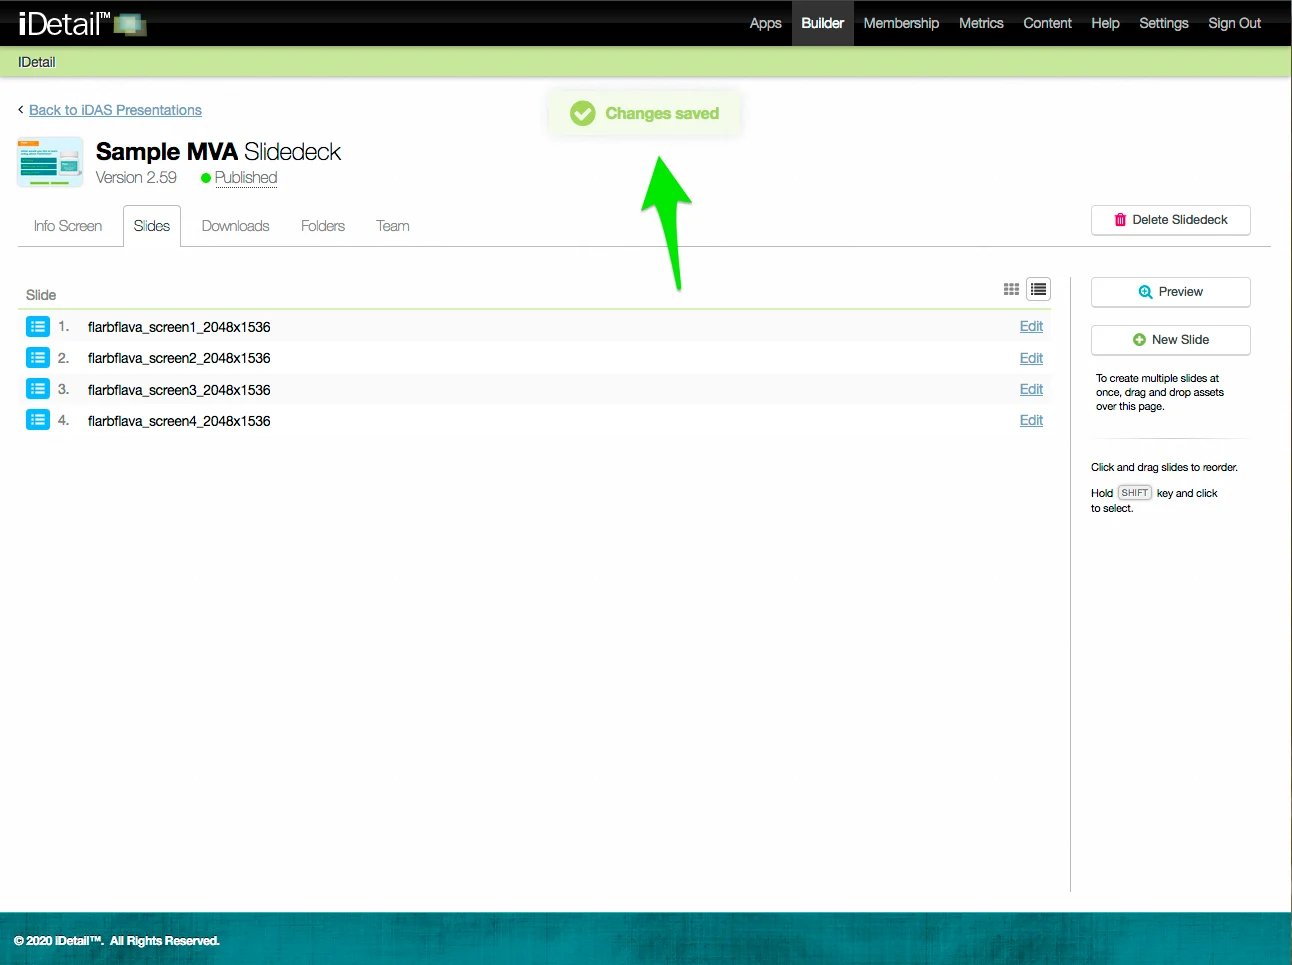Edit slide flarbflava_screen1_2048x1536
The width and height of the screenshot is (1292, 965).
click(1031, 326)
